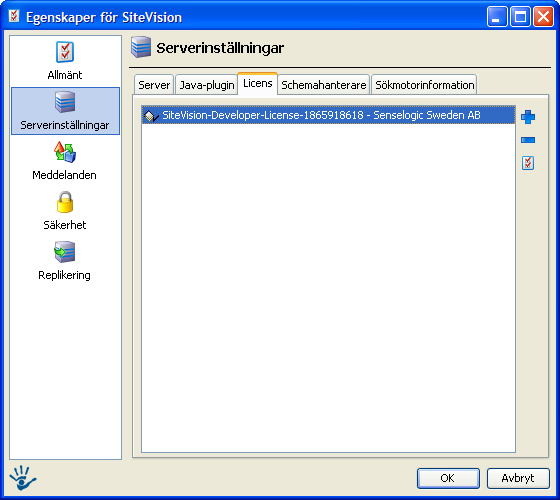This screenshot has width=560, height=500.
Task: Open the Säkerhet padlock section
Action: tap(65, 211)
